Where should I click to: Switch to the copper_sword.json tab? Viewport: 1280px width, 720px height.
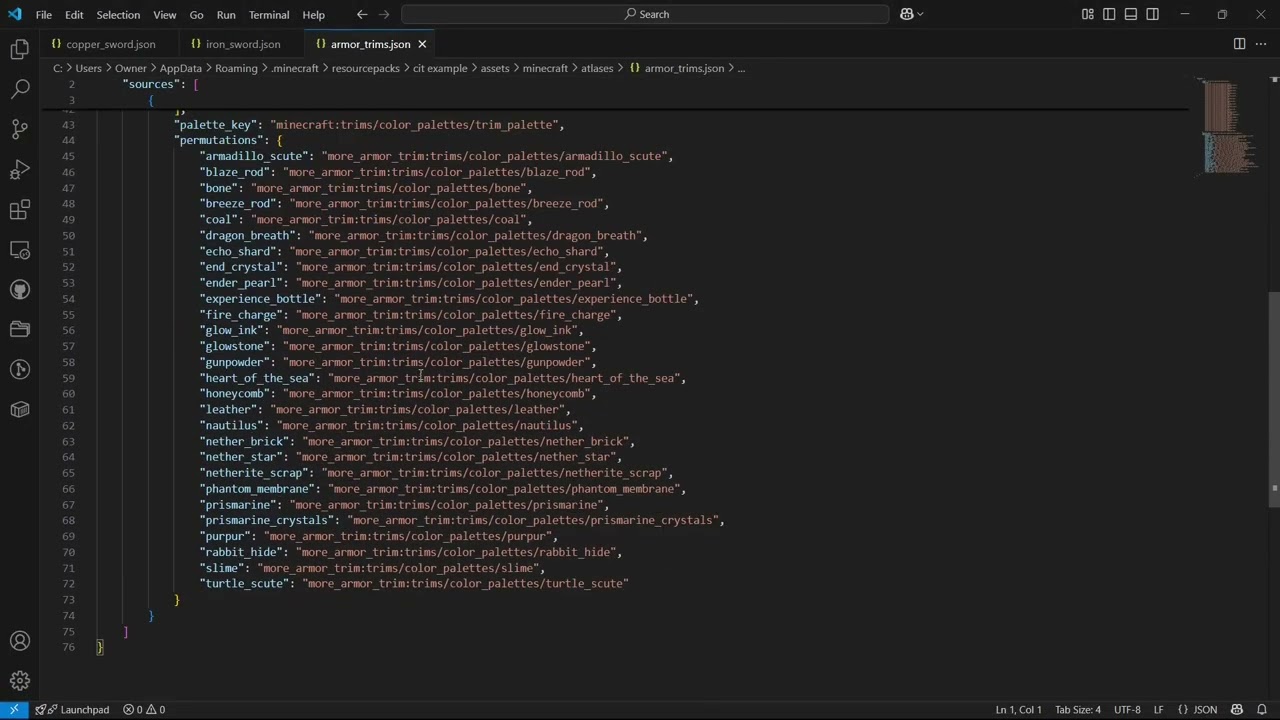(x=110, y=44)
